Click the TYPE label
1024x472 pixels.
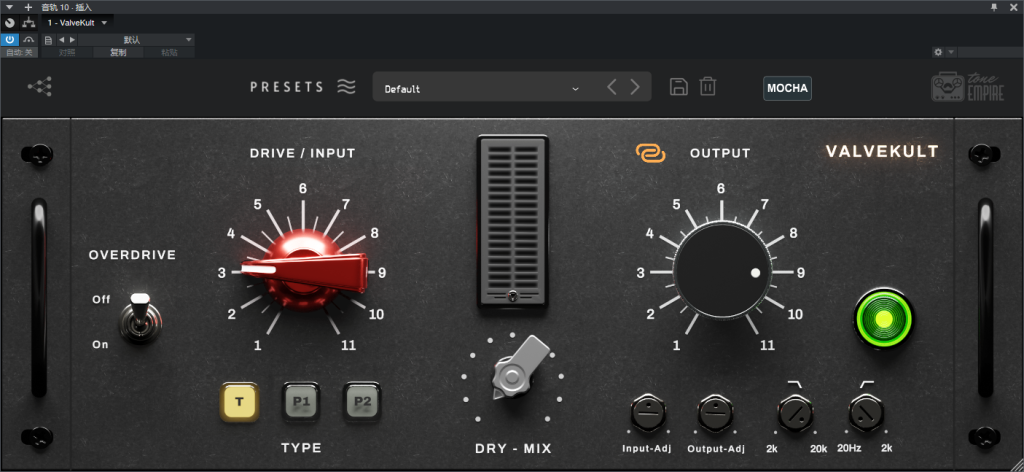click(x=302, y=448)
